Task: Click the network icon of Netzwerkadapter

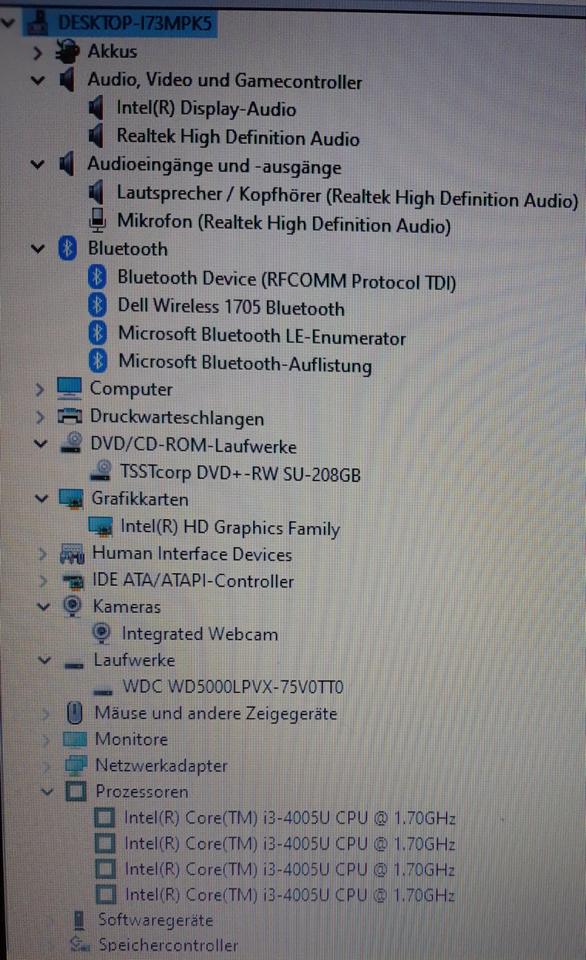Action: 76,765
